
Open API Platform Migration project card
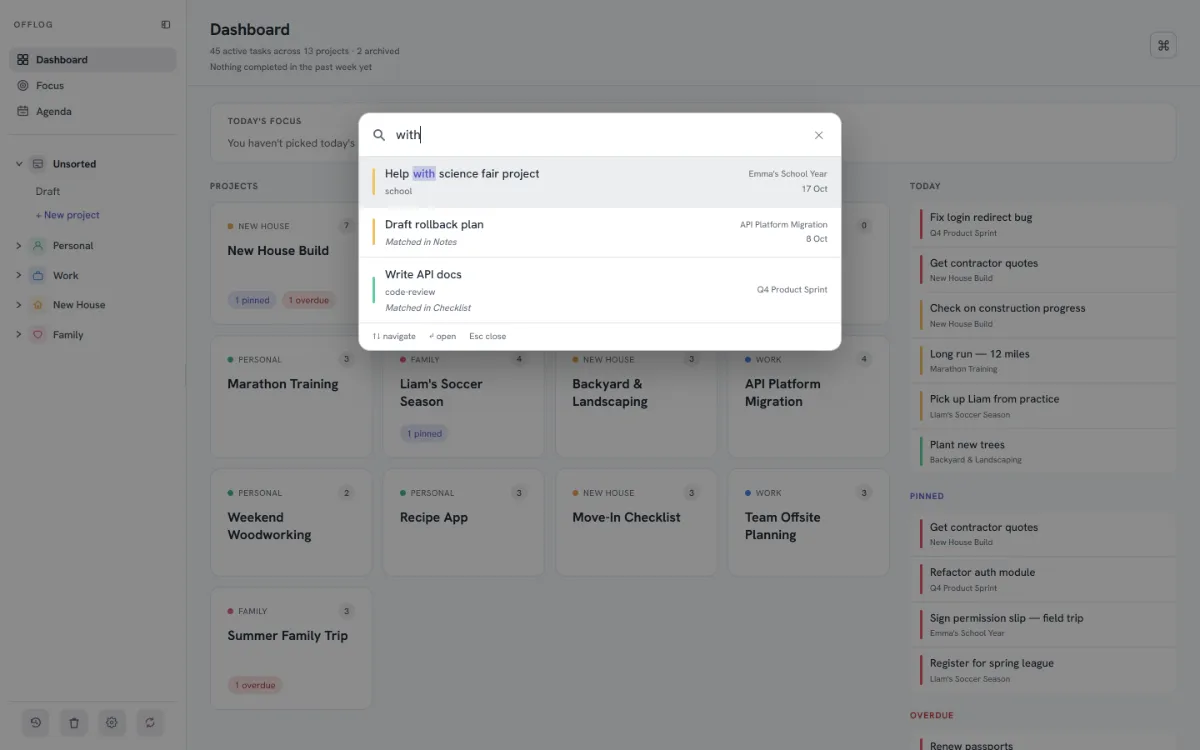tap(808, 398)
